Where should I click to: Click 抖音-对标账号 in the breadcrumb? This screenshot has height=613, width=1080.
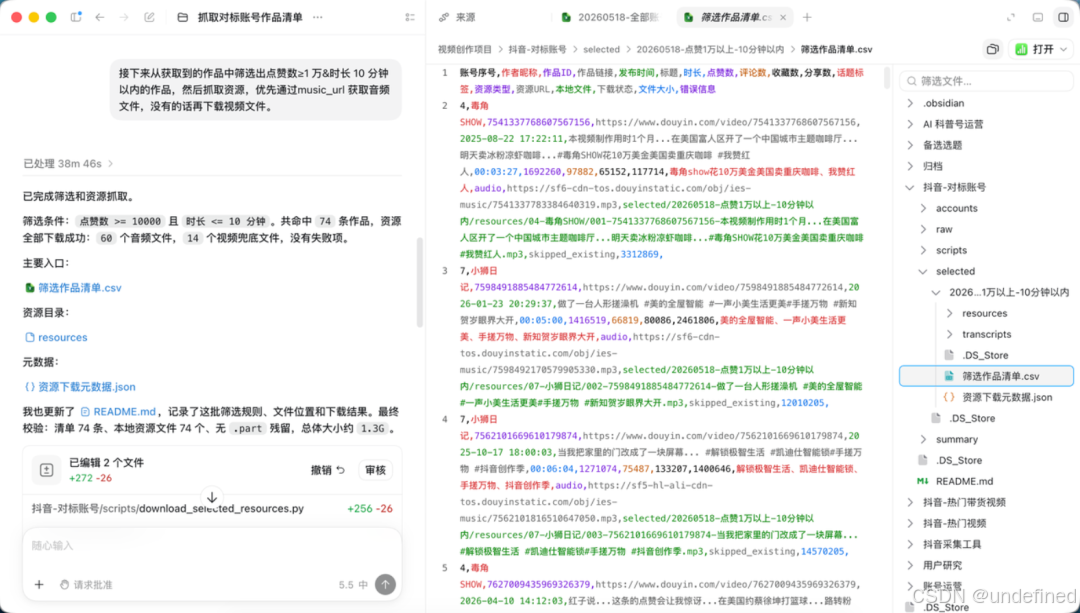537,49
